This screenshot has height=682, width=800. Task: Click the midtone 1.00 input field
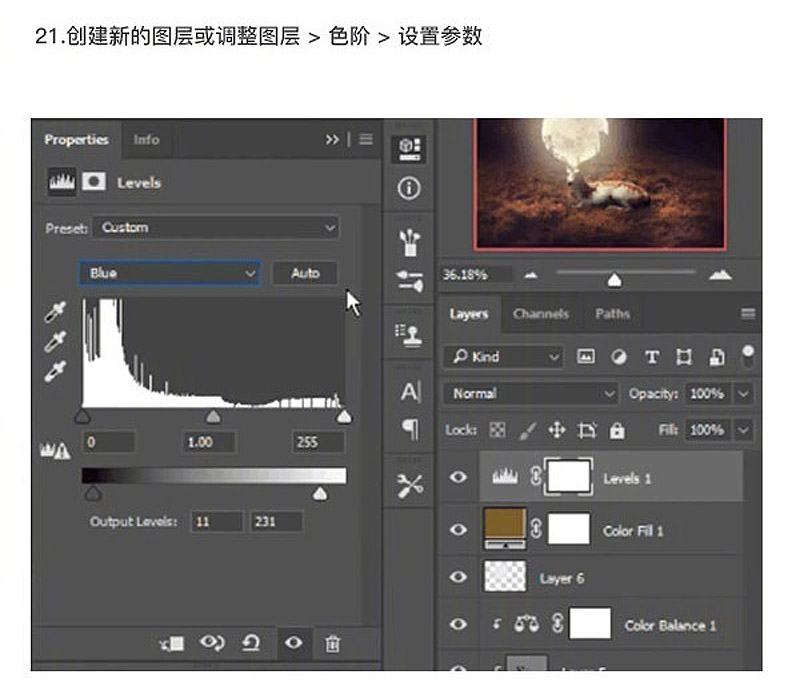coord(209,442)
